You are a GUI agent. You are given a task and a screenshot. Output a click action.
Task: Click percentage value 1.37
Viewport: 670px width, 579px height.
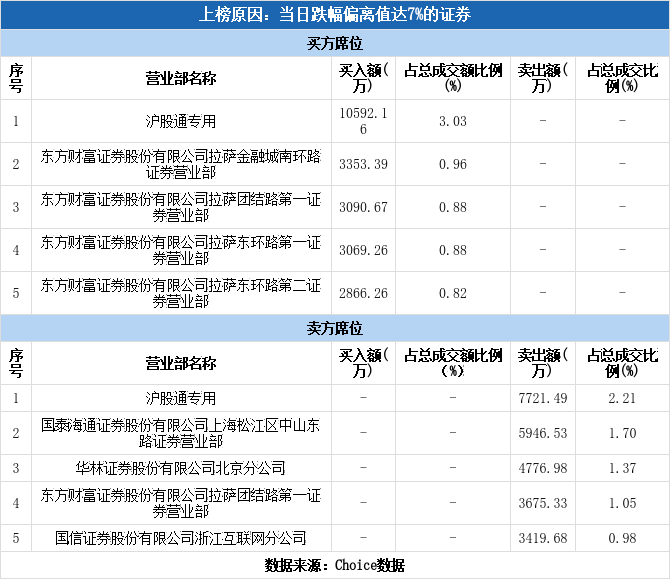(x=622, y=468)
